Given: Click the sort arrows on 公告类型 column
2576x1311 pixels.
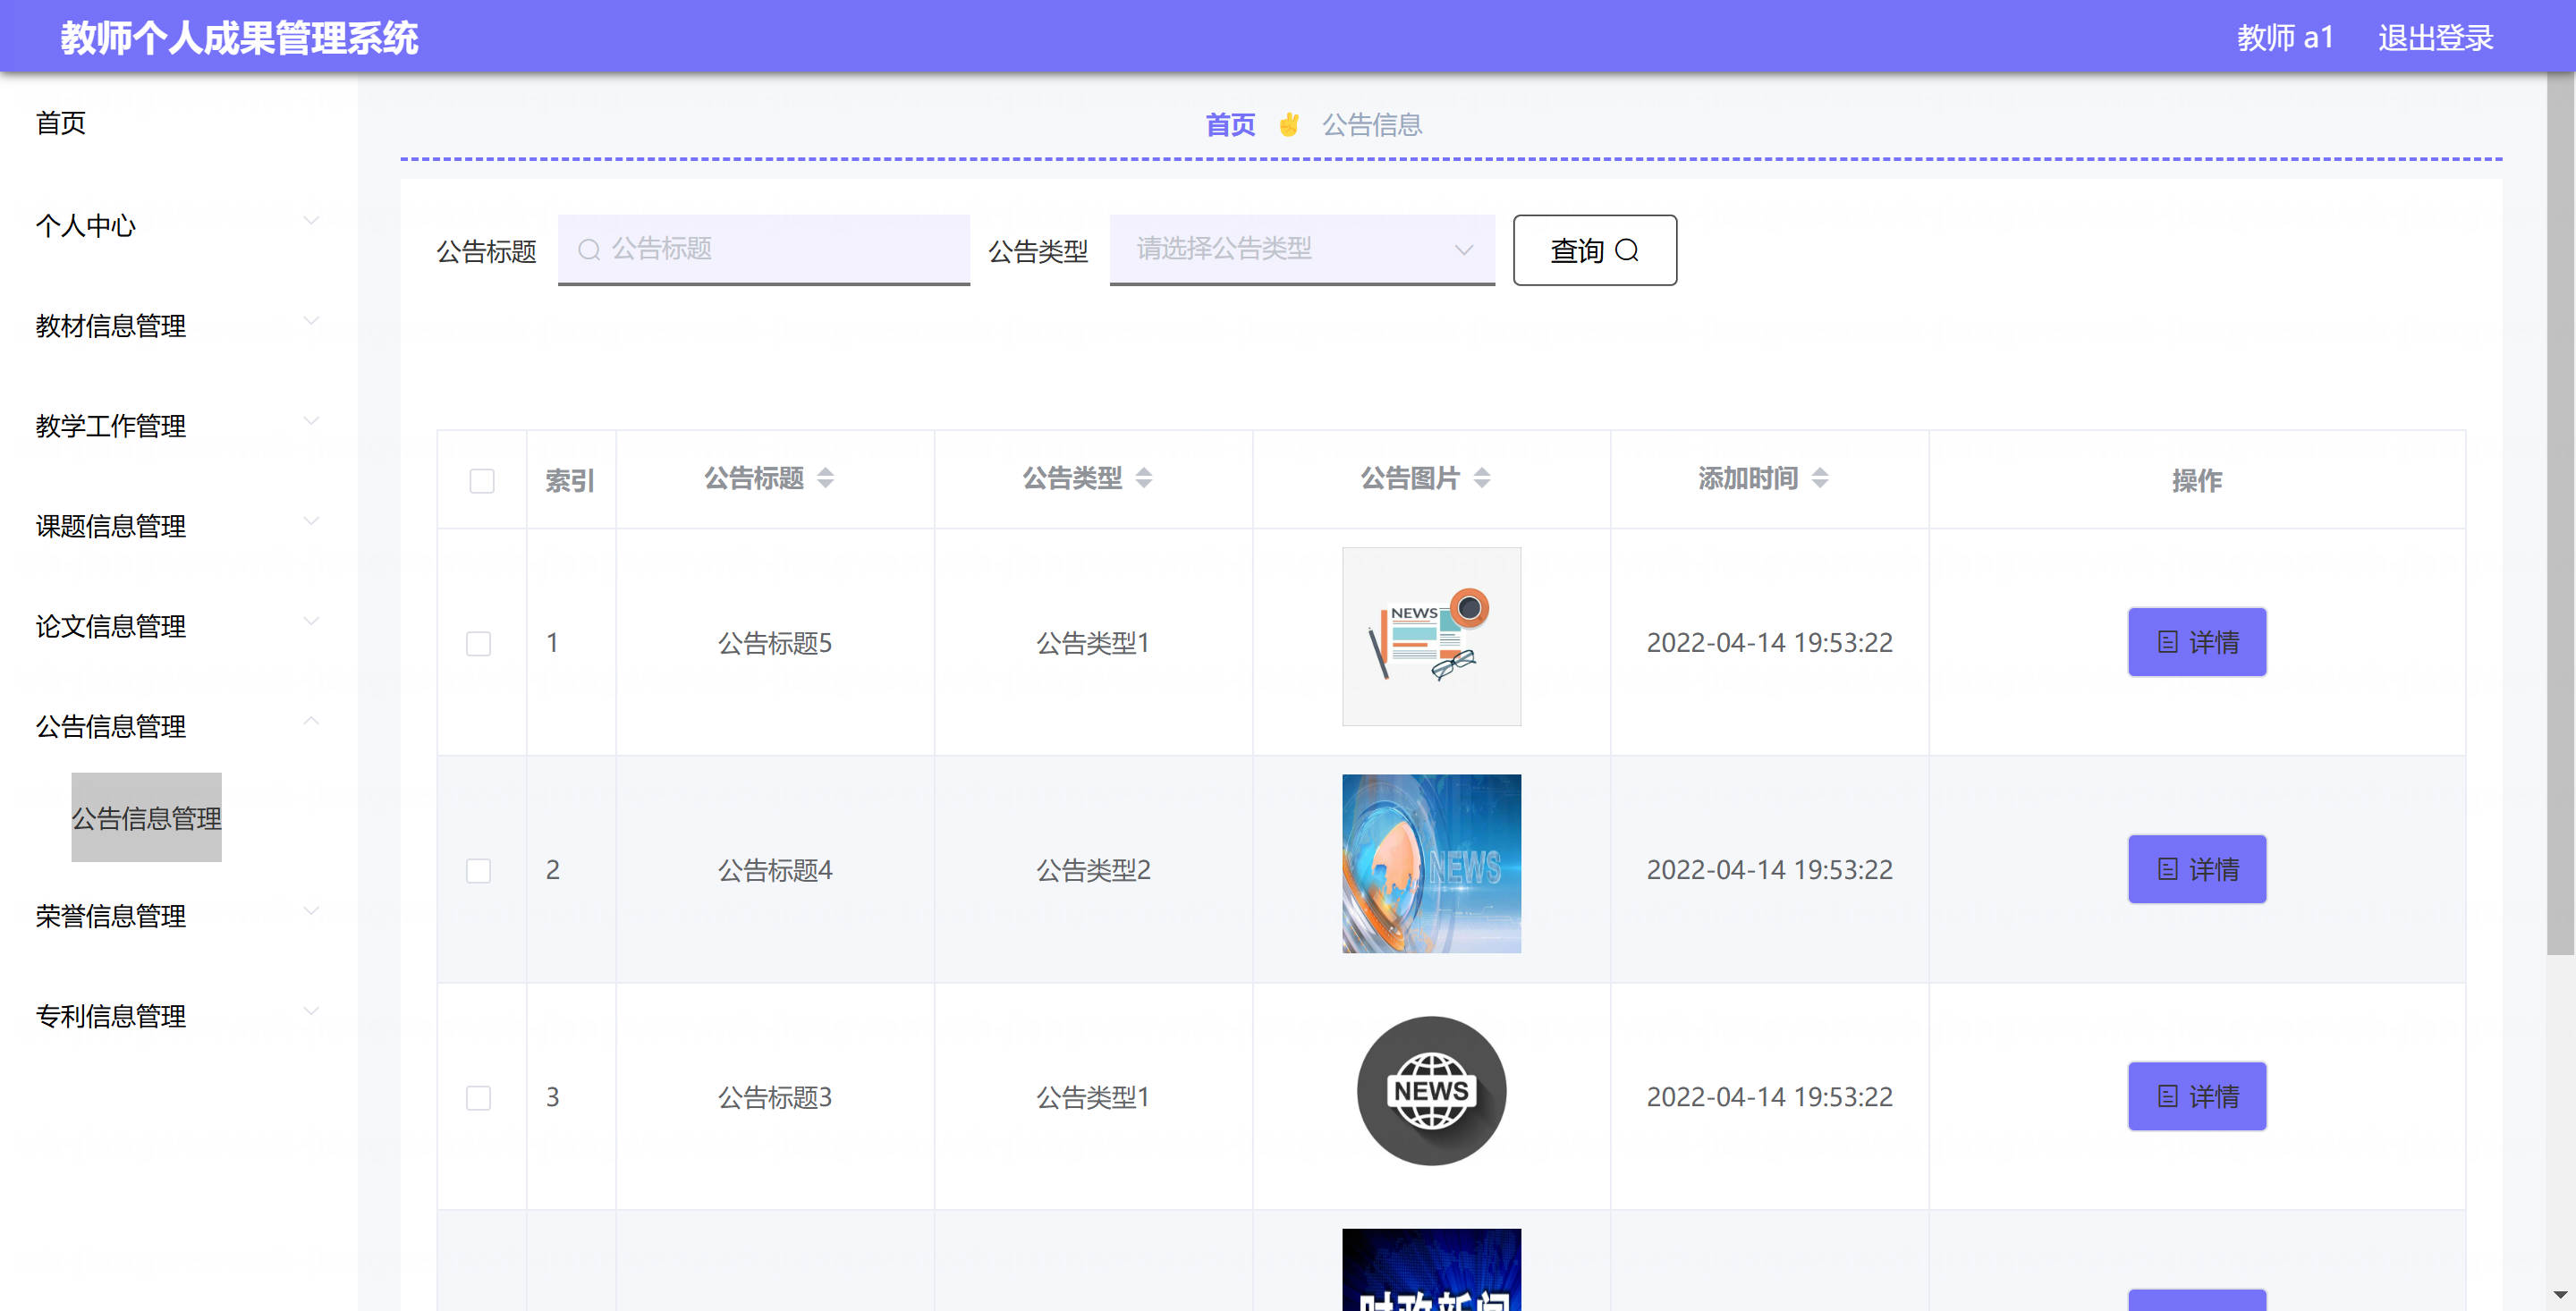Looking at the screenshot, I should pos(1143,478).
